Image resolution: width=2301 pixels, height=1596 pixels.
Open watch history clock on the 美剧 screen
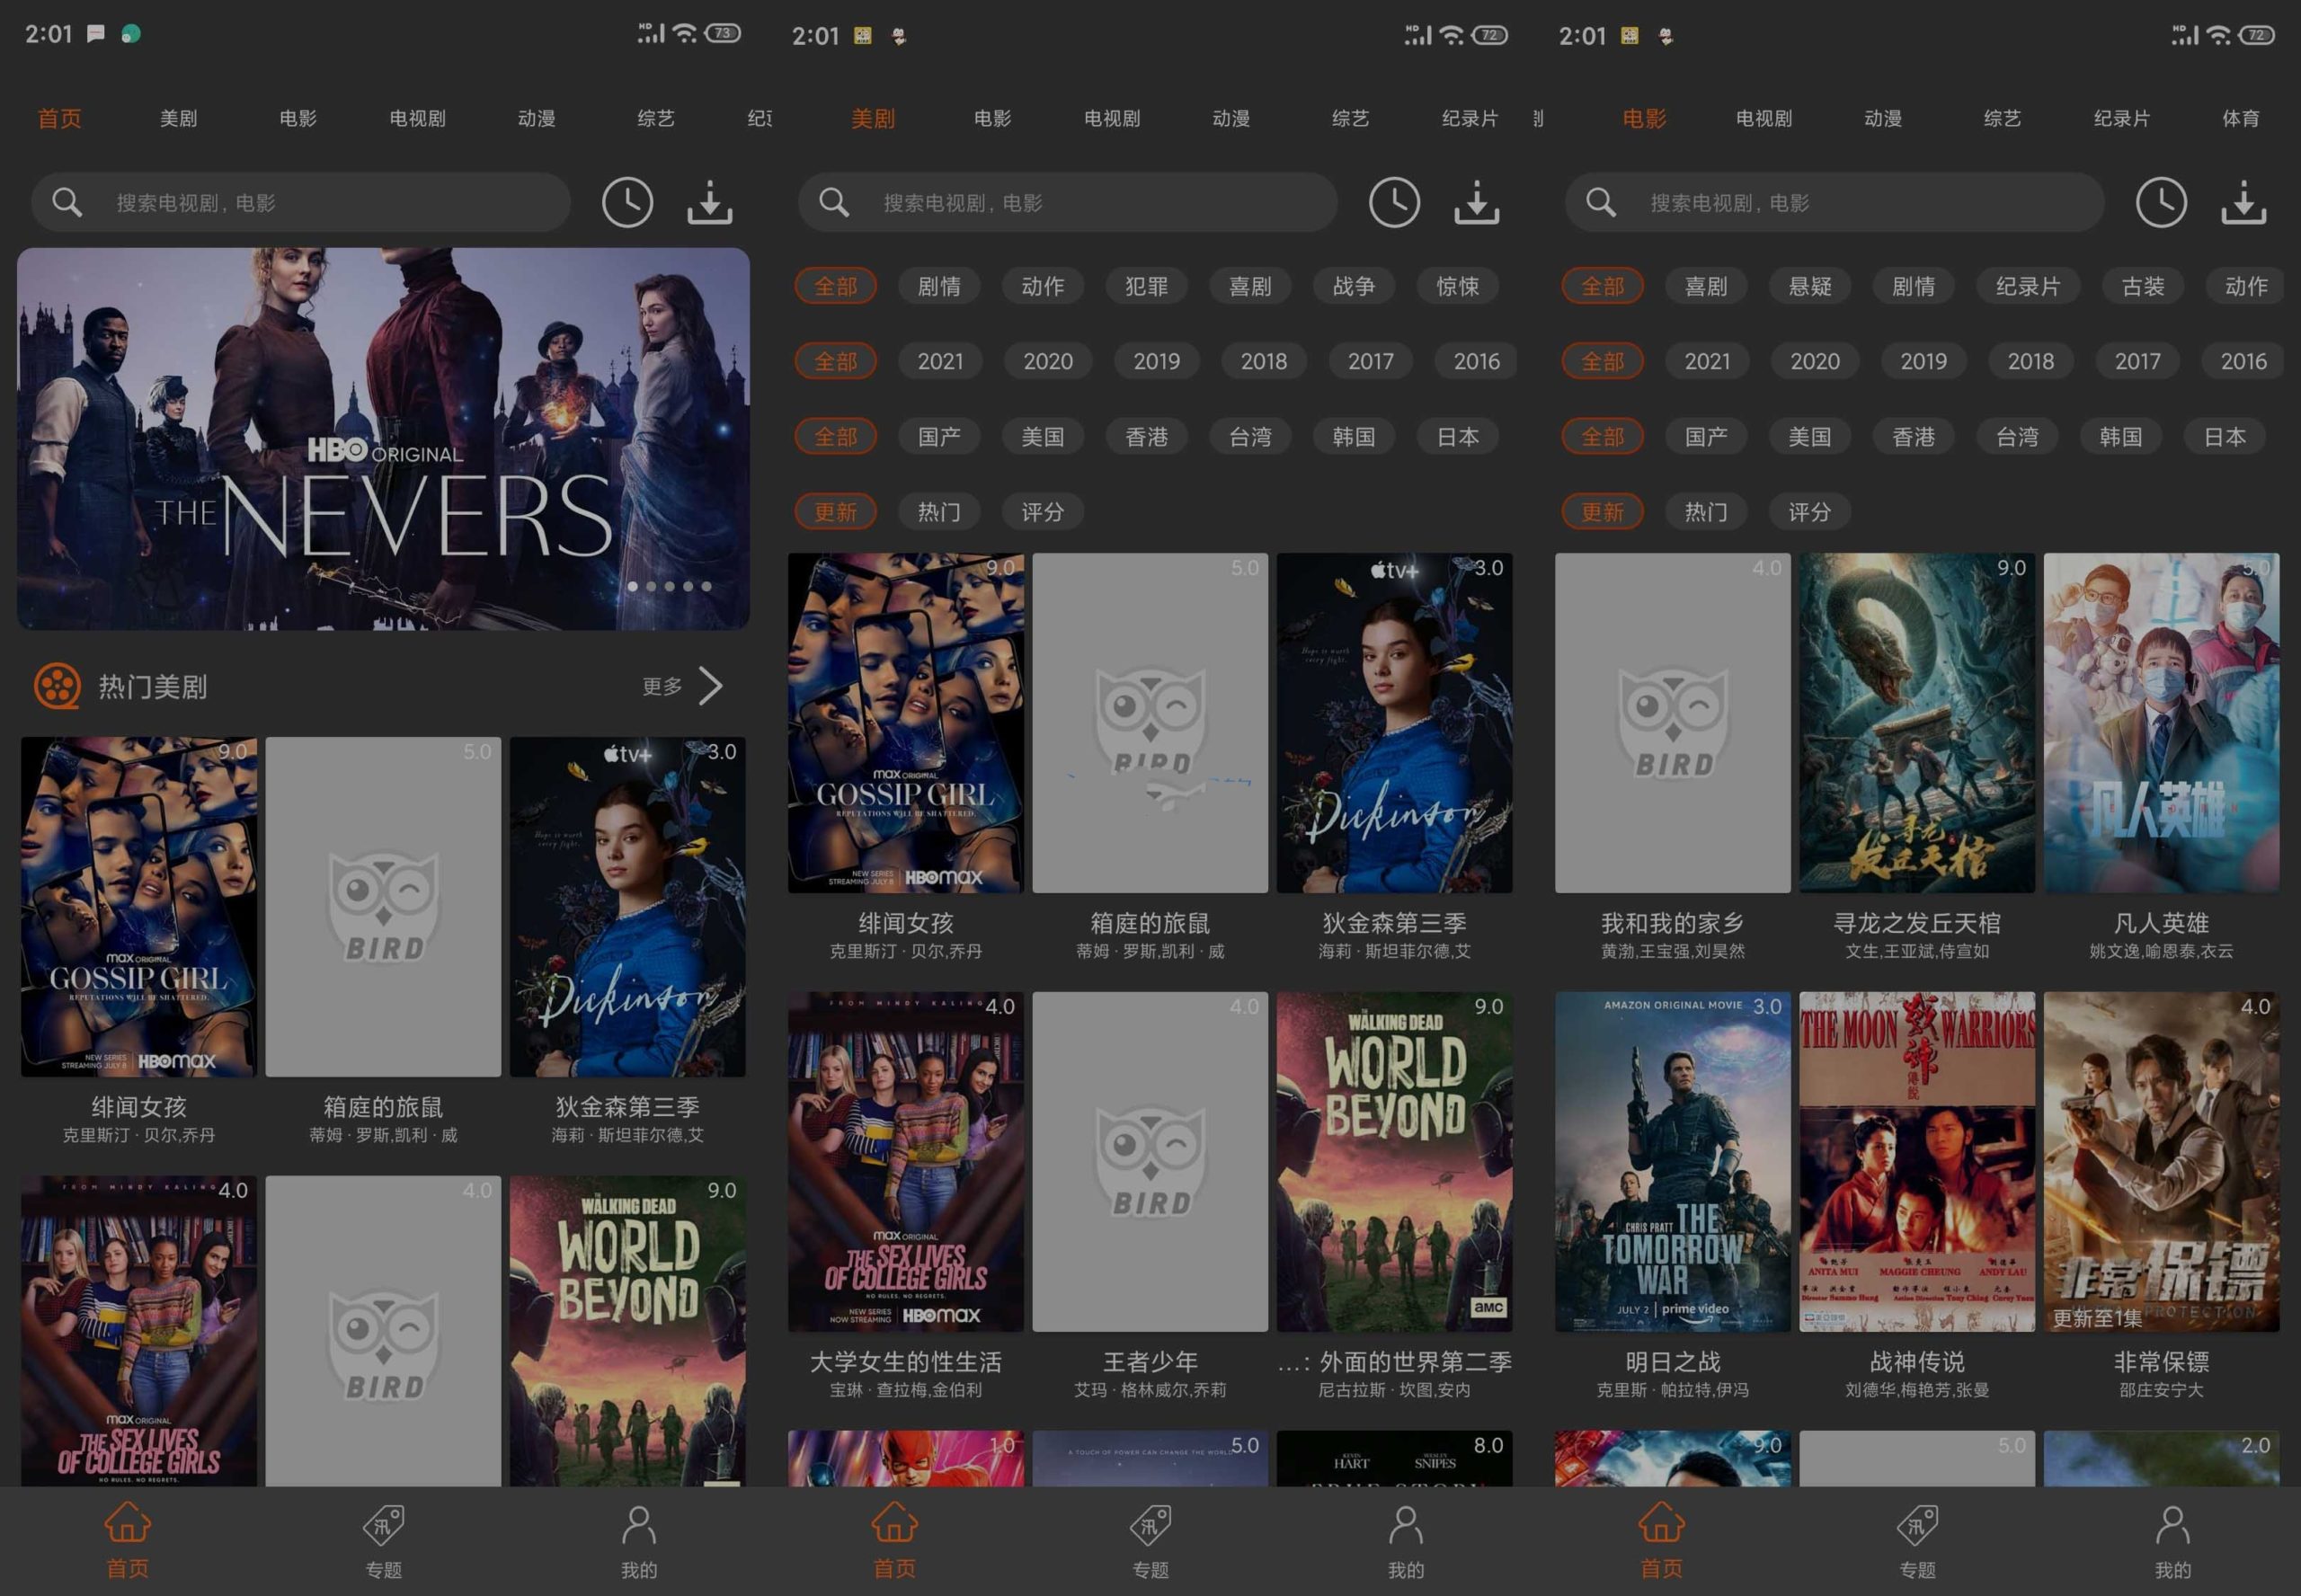(1394, 203)
